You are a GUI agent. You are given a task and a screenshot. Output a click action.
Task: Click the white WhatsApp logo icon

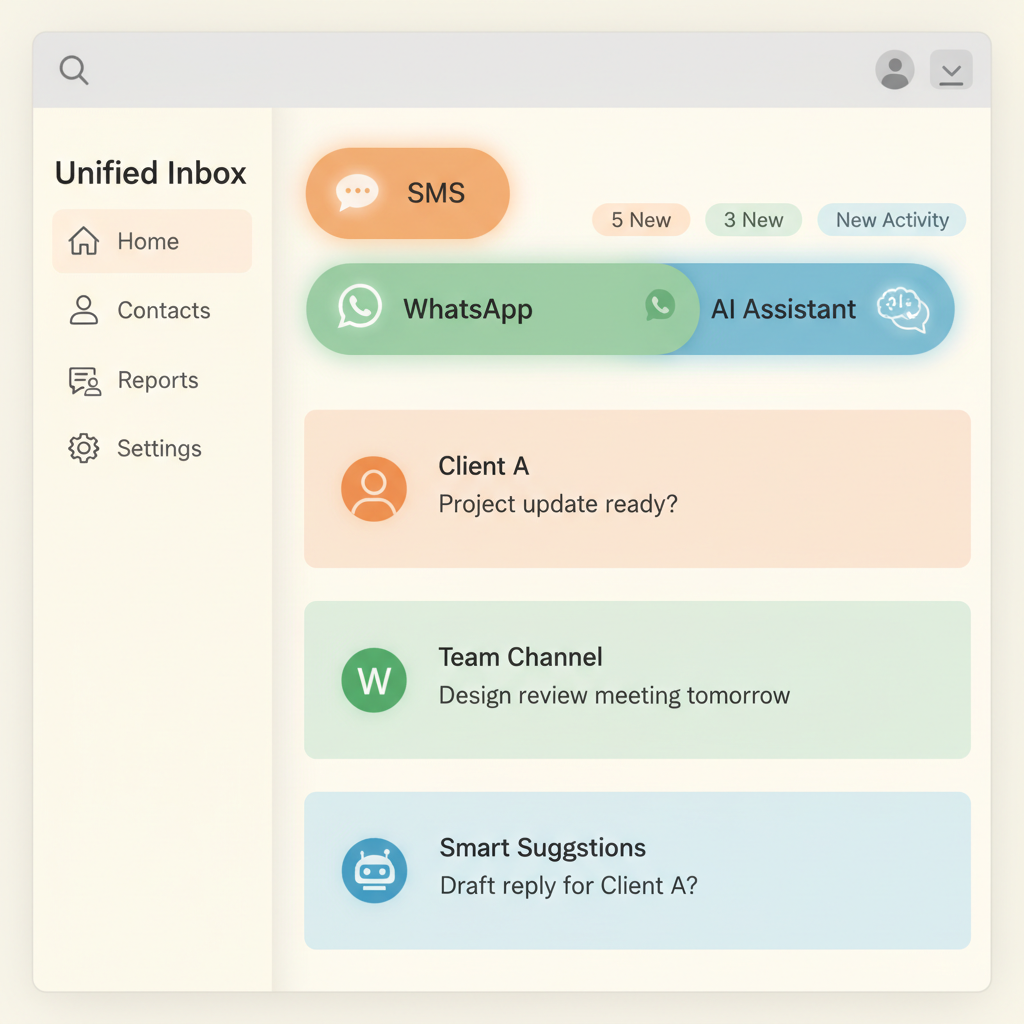point(360,306)
